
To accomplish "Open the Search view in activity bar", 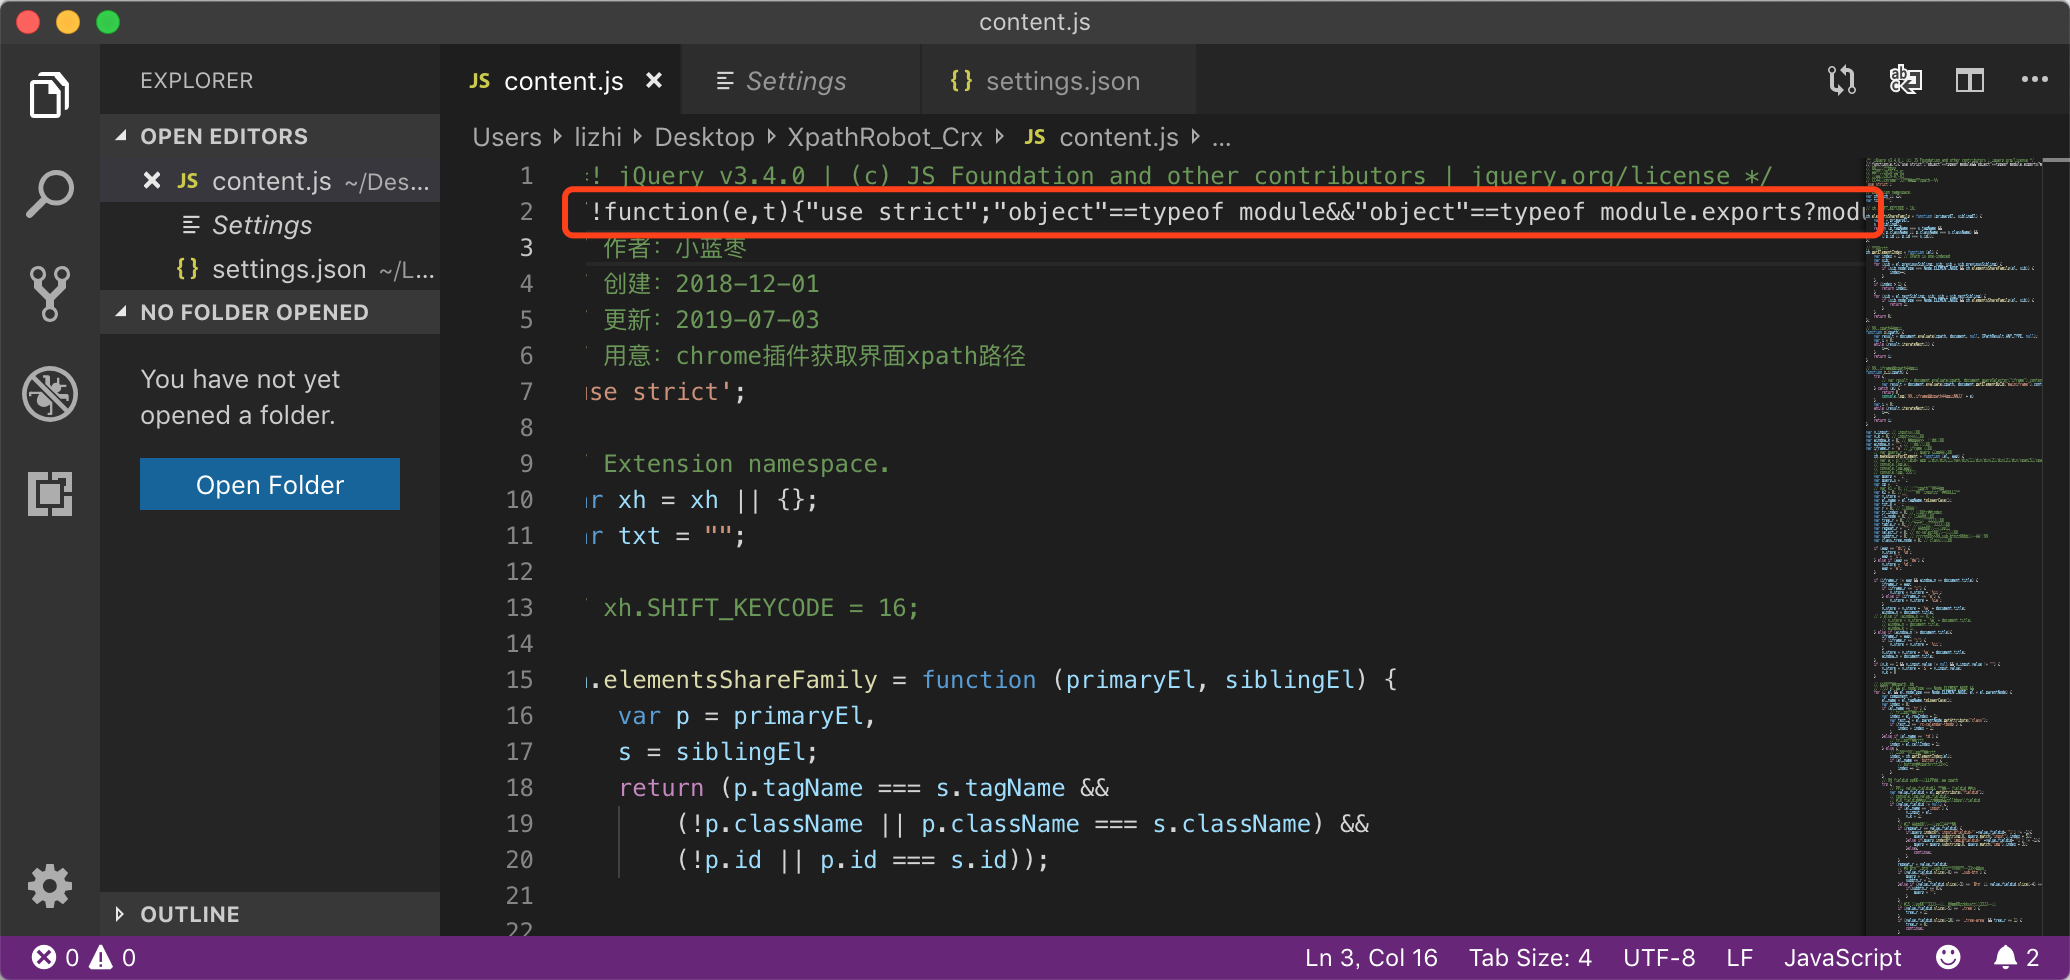I will click(x=49, y=194).
